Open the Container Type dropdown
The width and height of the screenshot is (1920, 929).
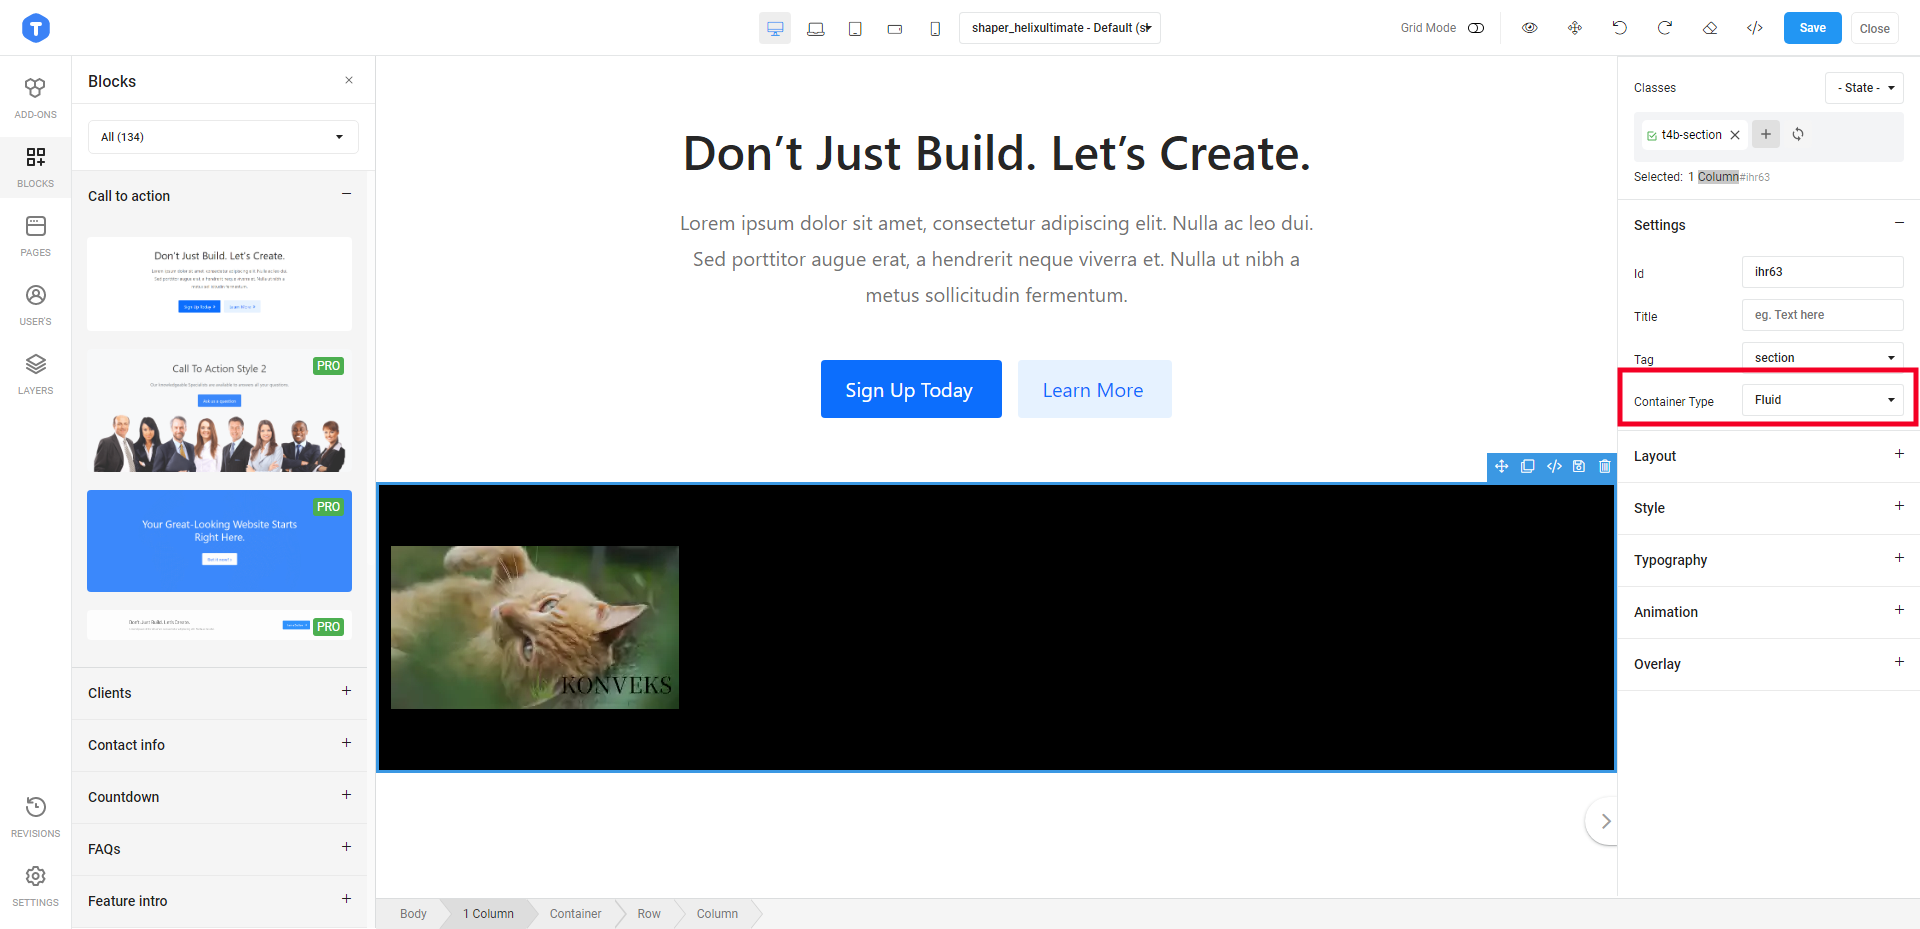1822,400
